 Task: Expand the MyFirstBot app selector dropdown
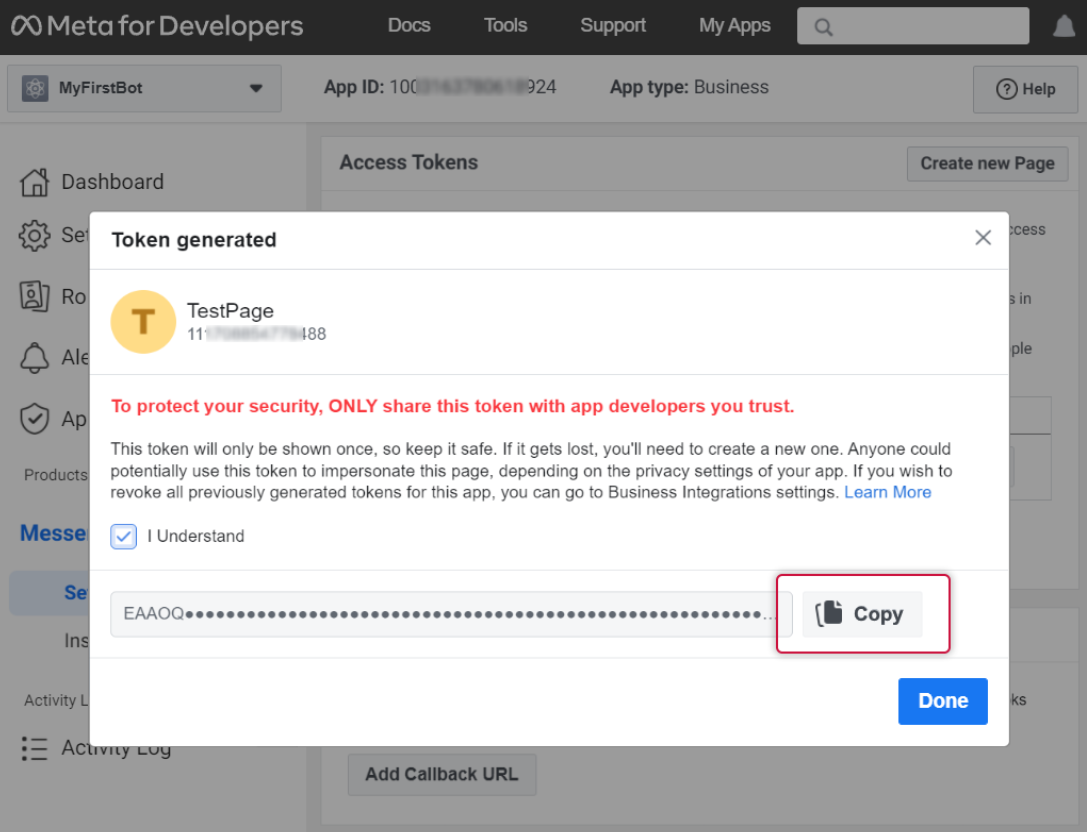(x=255, y=88)
